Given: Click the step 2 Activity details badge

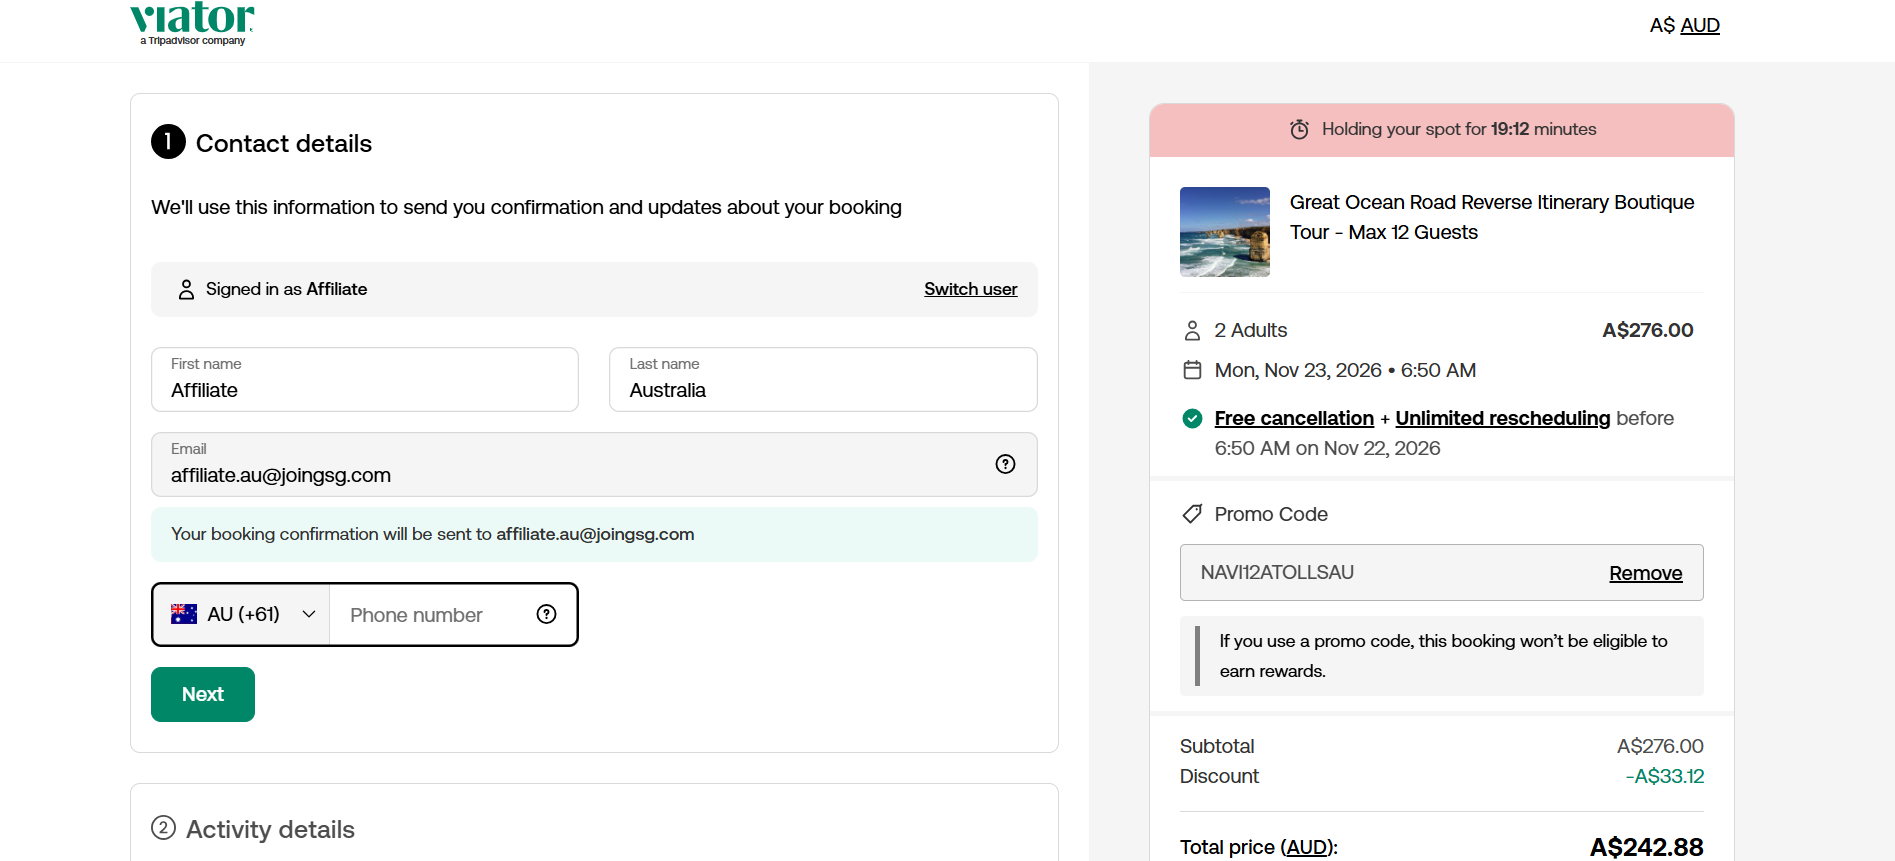Looking at the screenshot, I should [163, 828].
